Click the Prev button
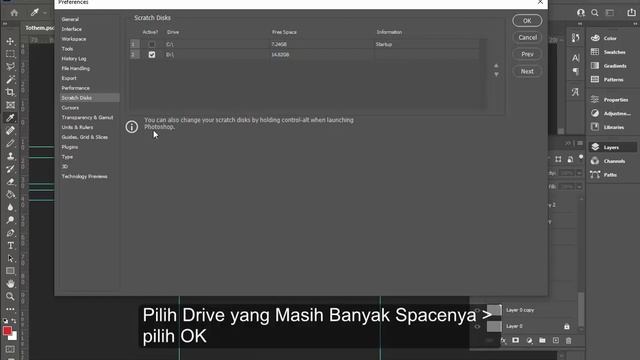 click(527, 54)
